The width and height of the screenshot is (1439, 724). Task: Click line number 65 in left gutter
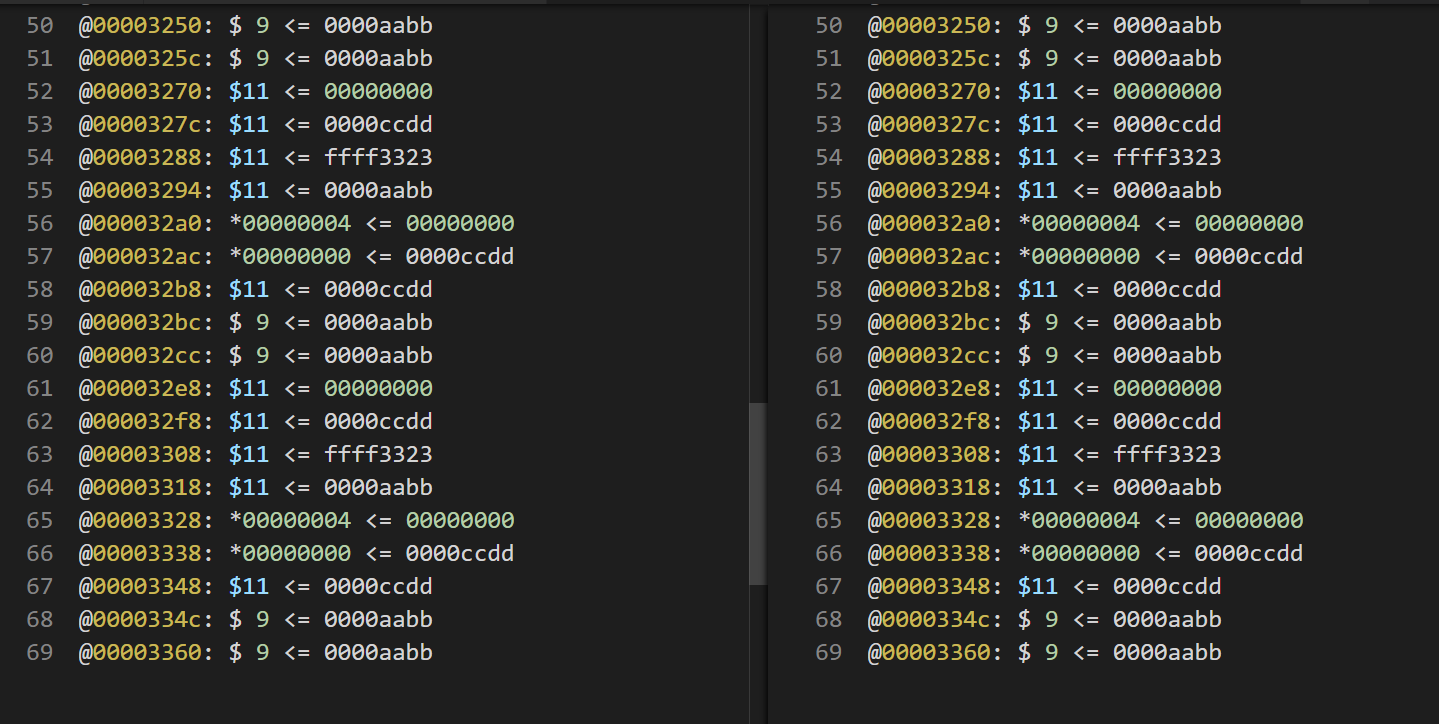coord(39,521)
